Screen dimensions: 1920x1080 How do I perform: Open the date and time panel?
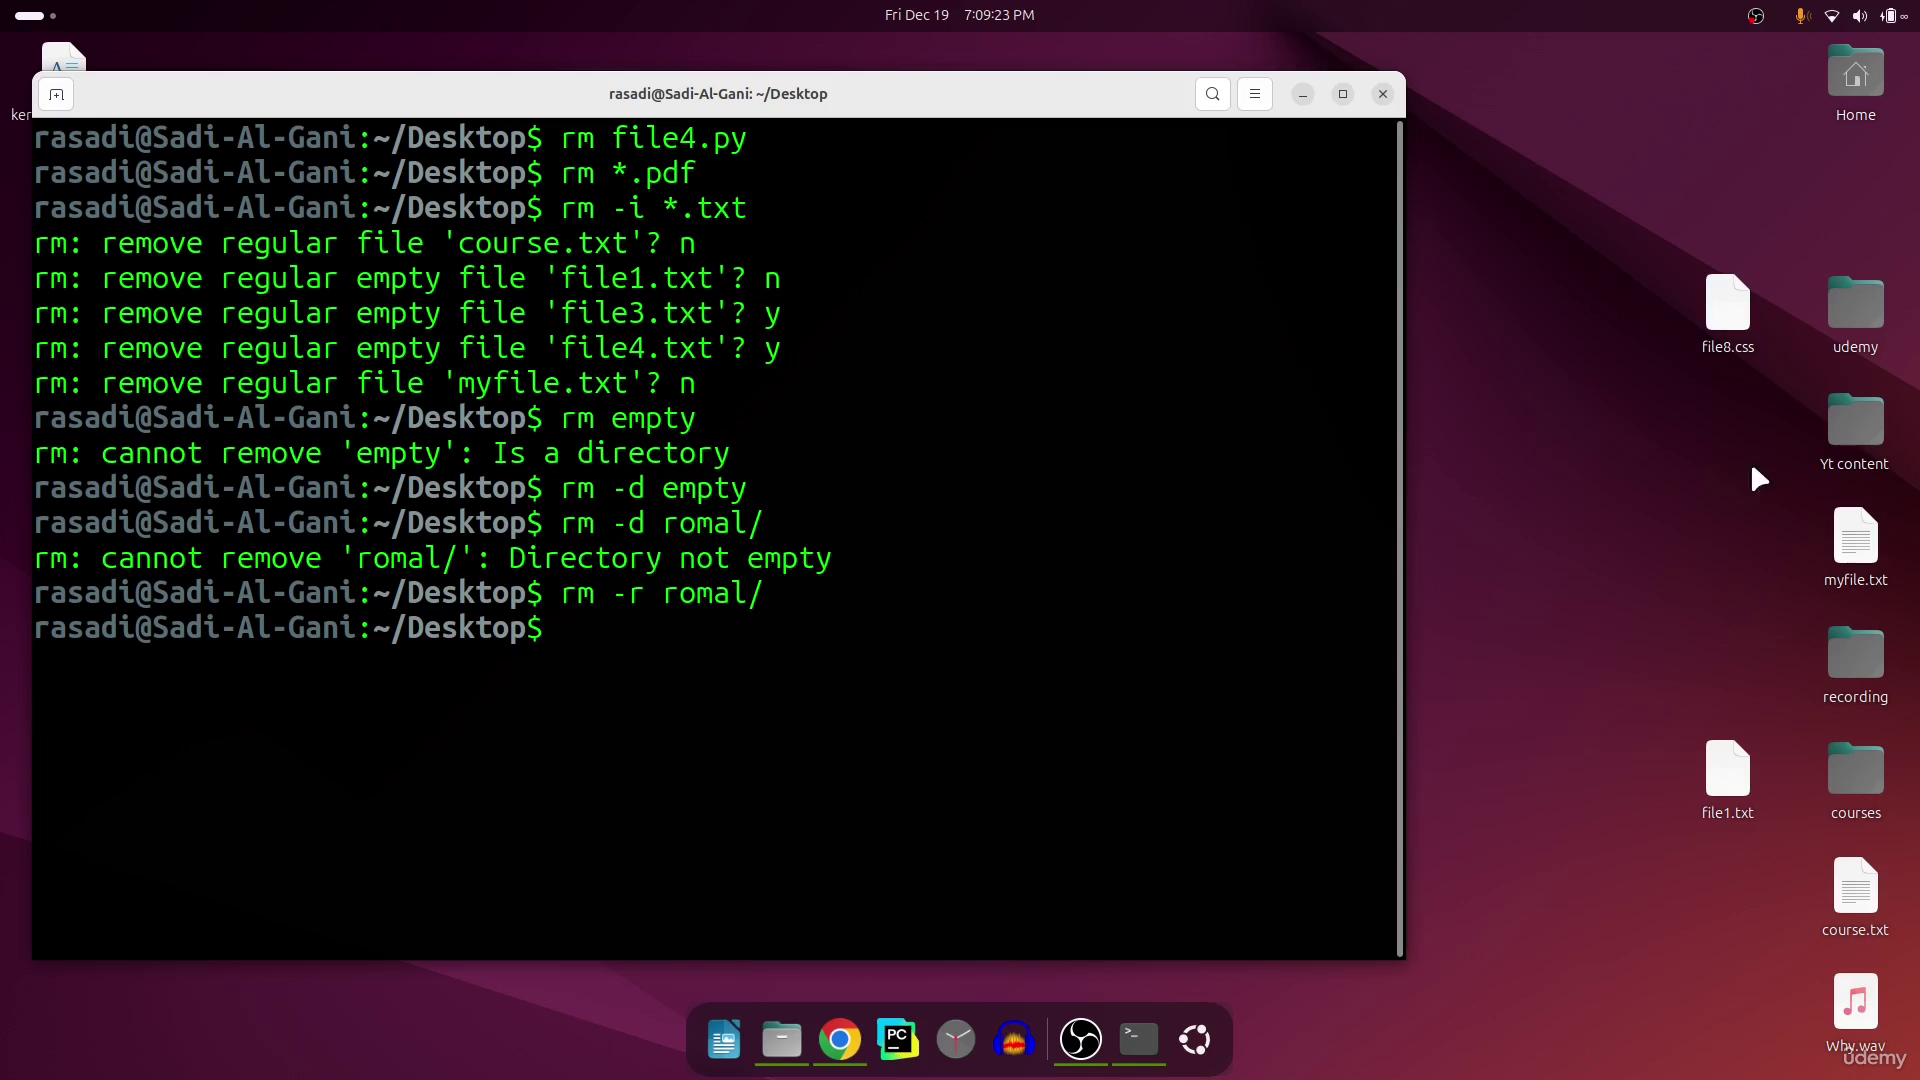959,15
